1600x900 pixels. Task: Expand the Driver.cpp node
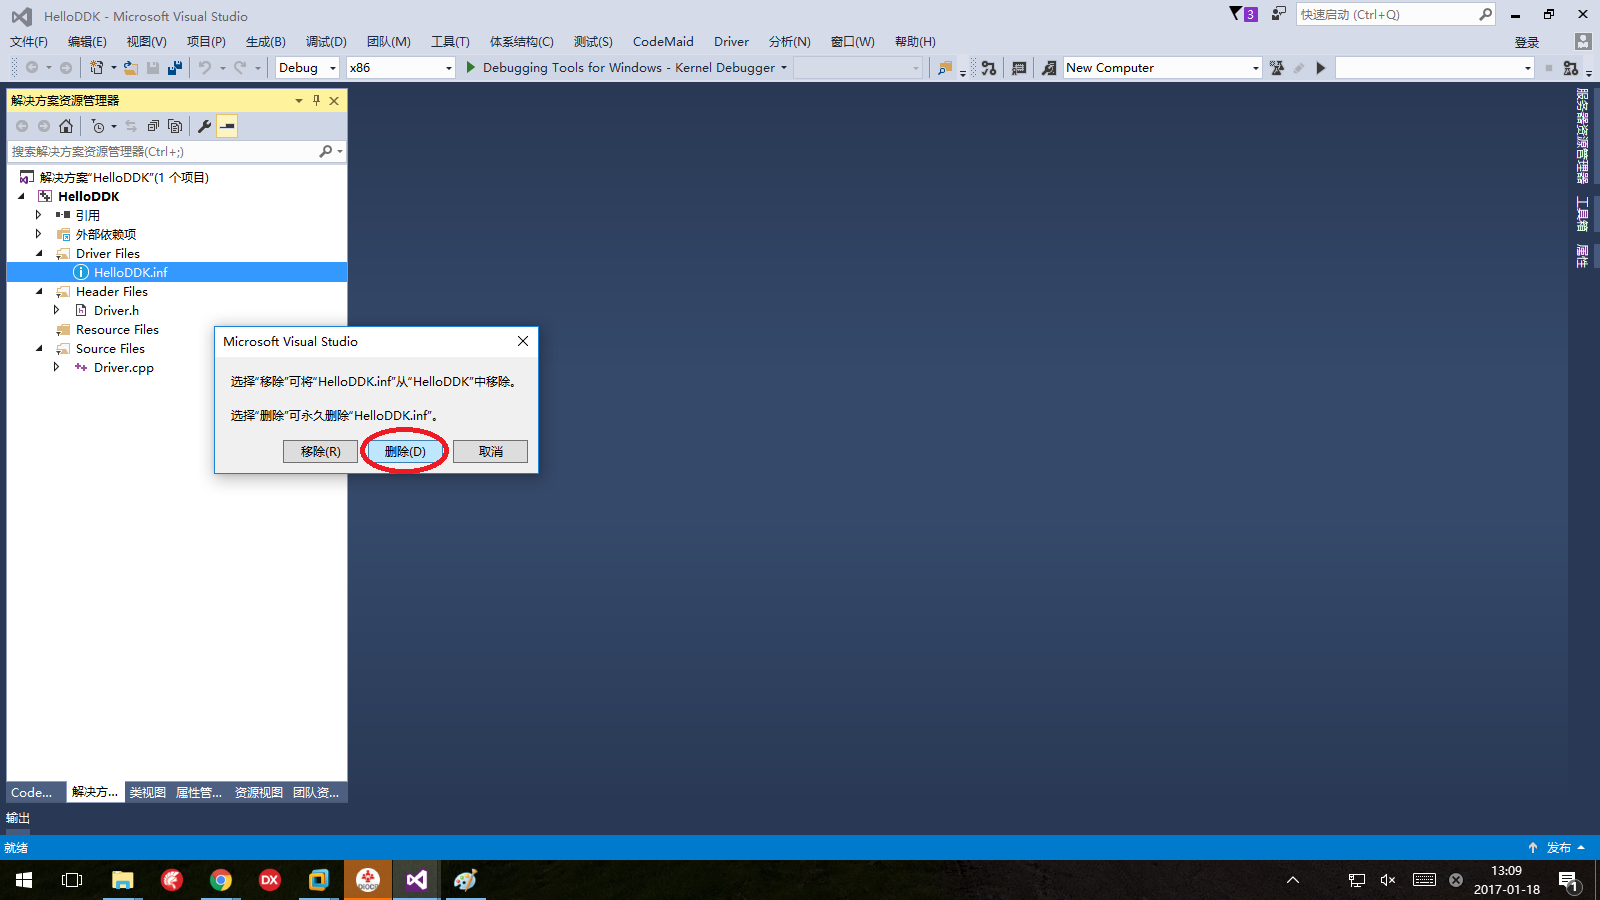click(57, 368)
